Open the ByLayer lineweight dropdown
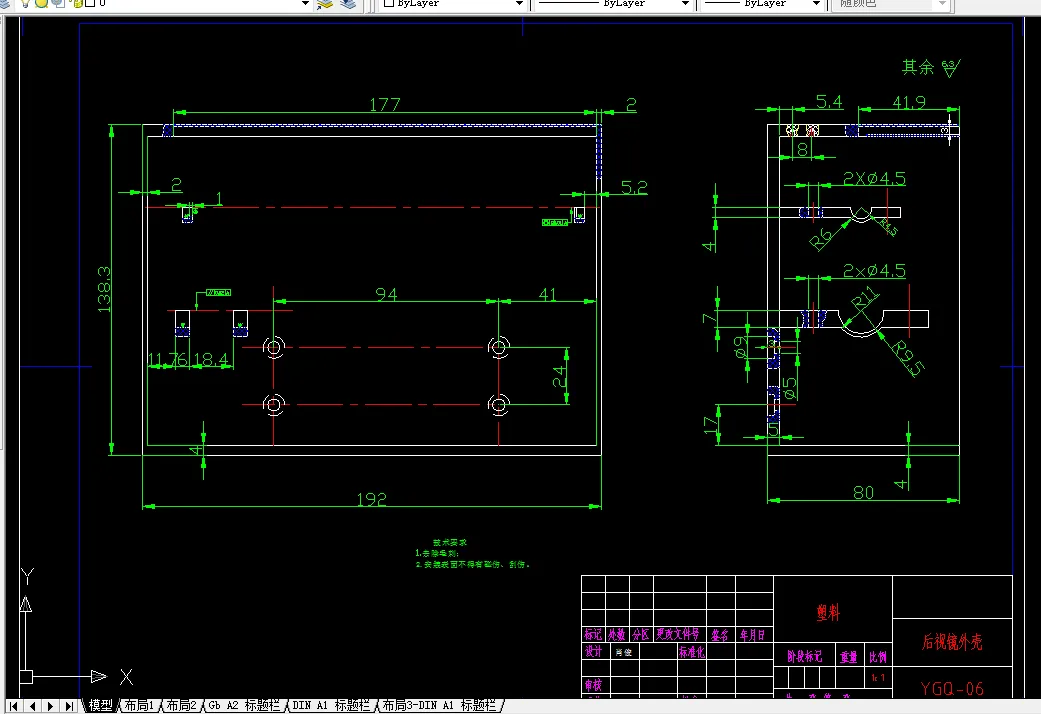The image size is (1041, 714). (x=816, y=4)
